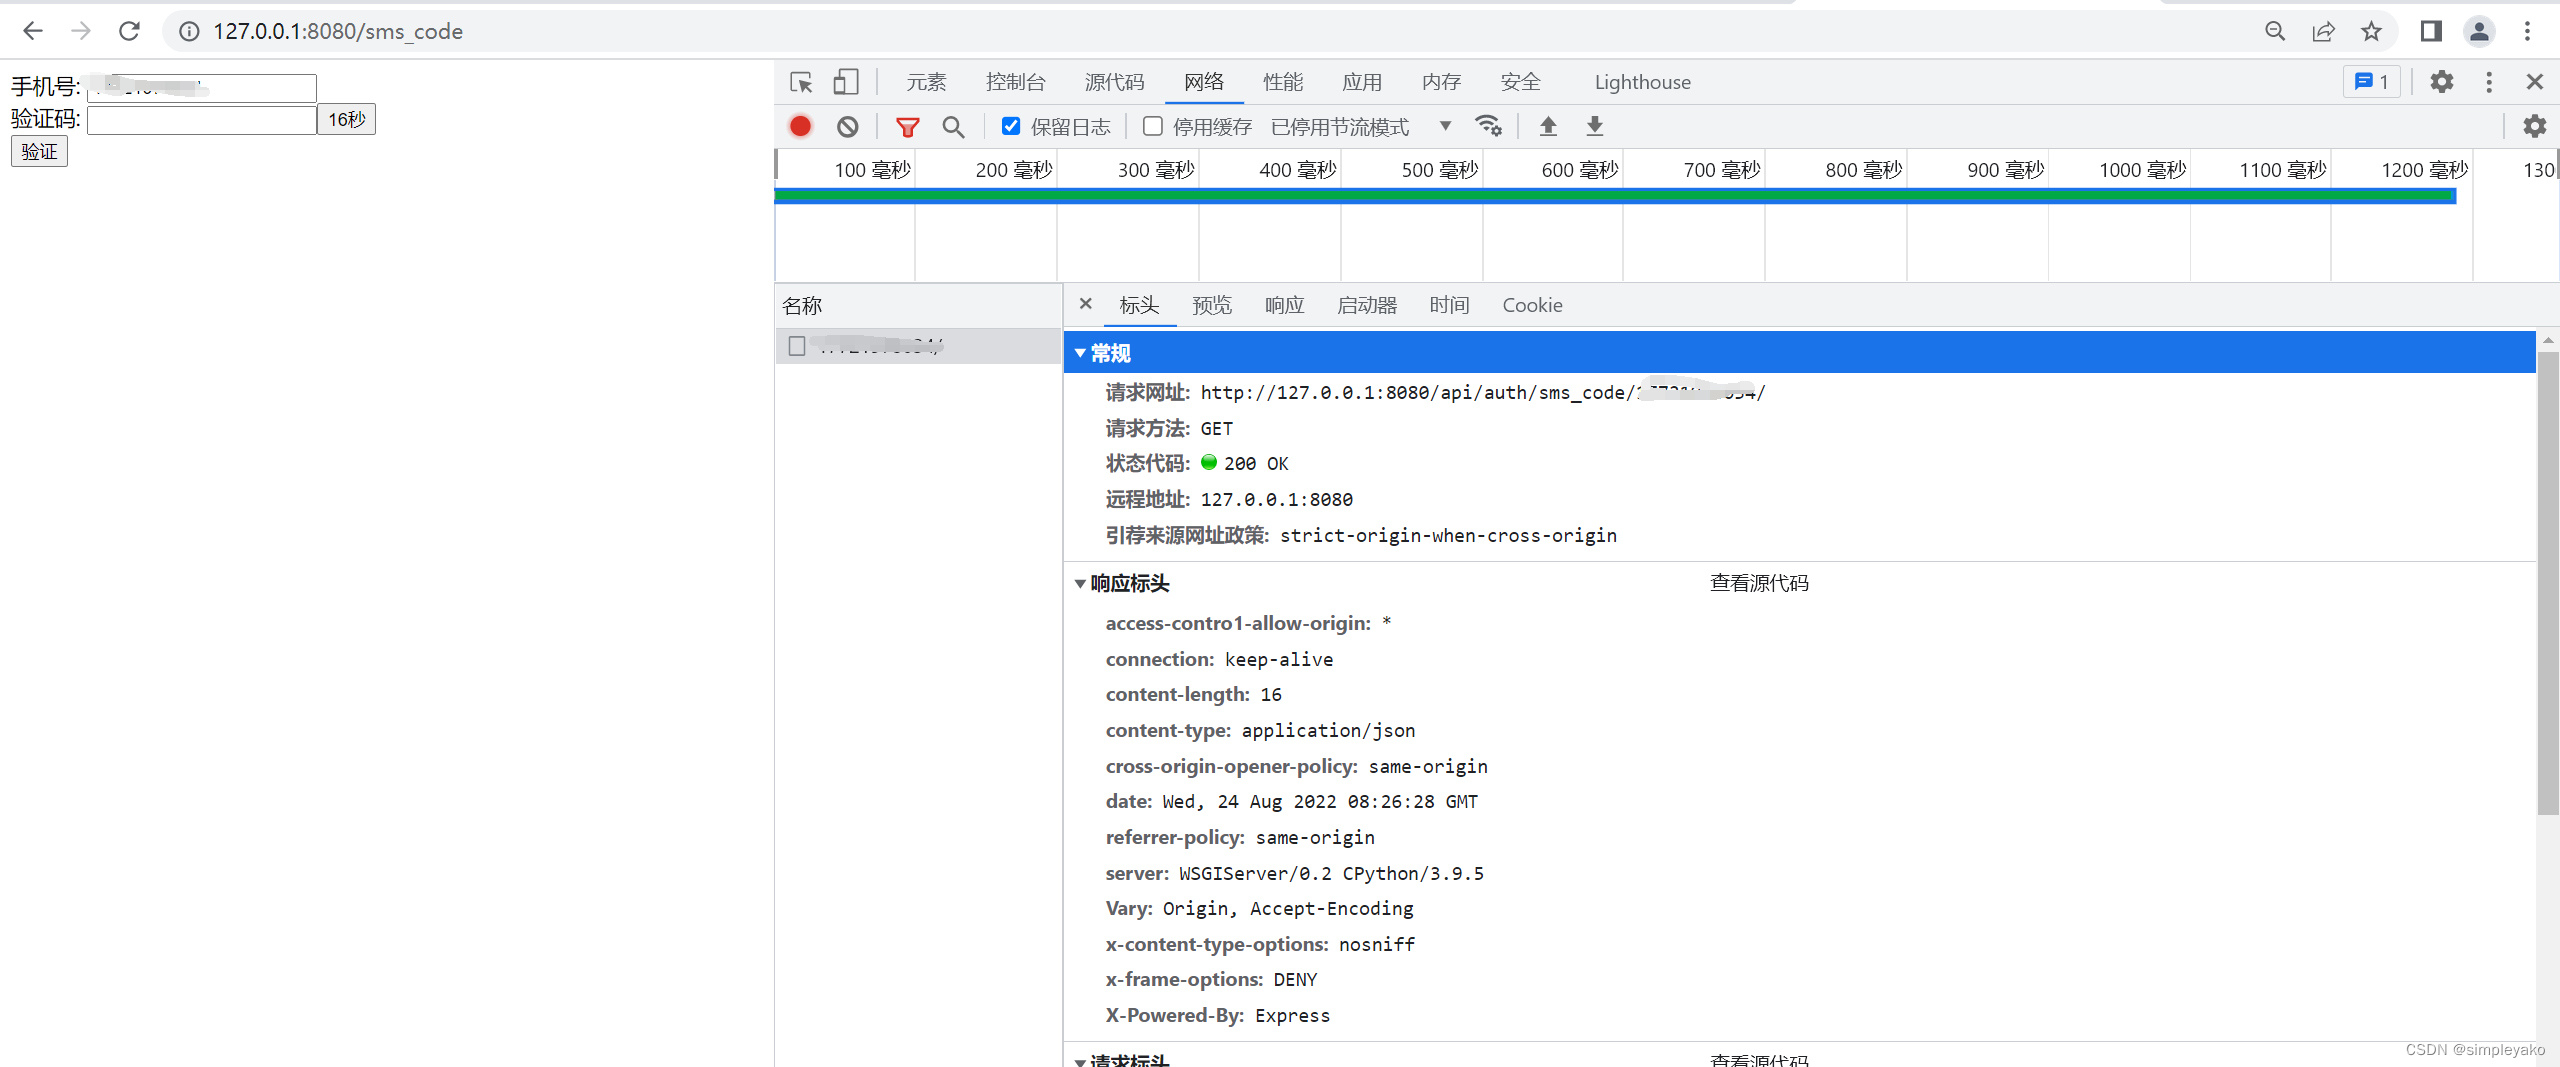The width and height of the screenshot is (2560, 1067).
Task: Toggle device toolbar emulation
Action: (846, 82)
